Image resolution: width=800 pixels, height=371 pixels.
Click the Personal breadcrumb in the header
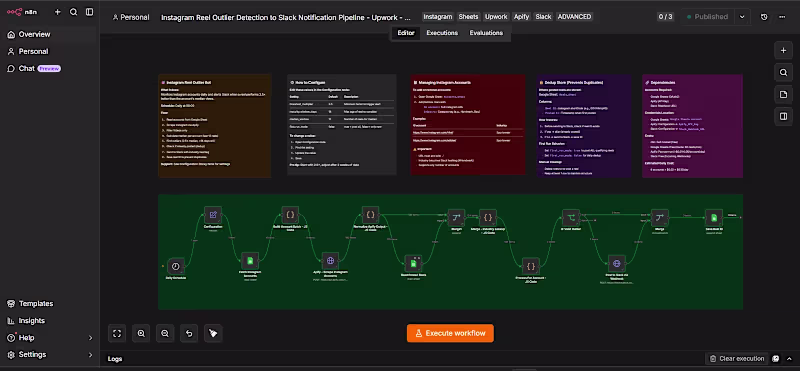[131, 17]
